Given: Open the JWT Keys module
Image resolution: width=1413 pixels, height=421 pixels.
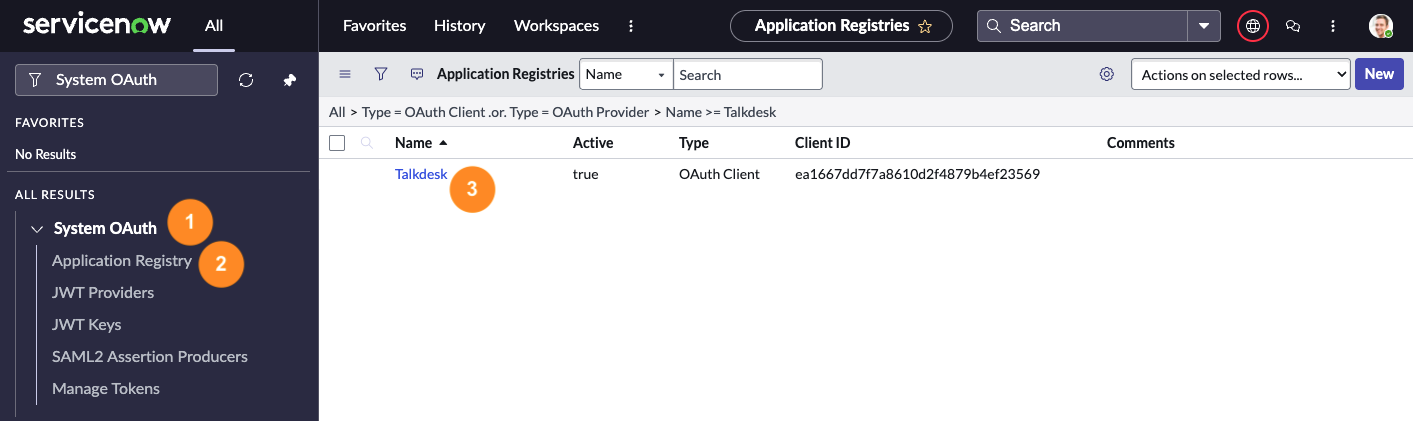Looking at the screenshot, I should tap(87, 325).
